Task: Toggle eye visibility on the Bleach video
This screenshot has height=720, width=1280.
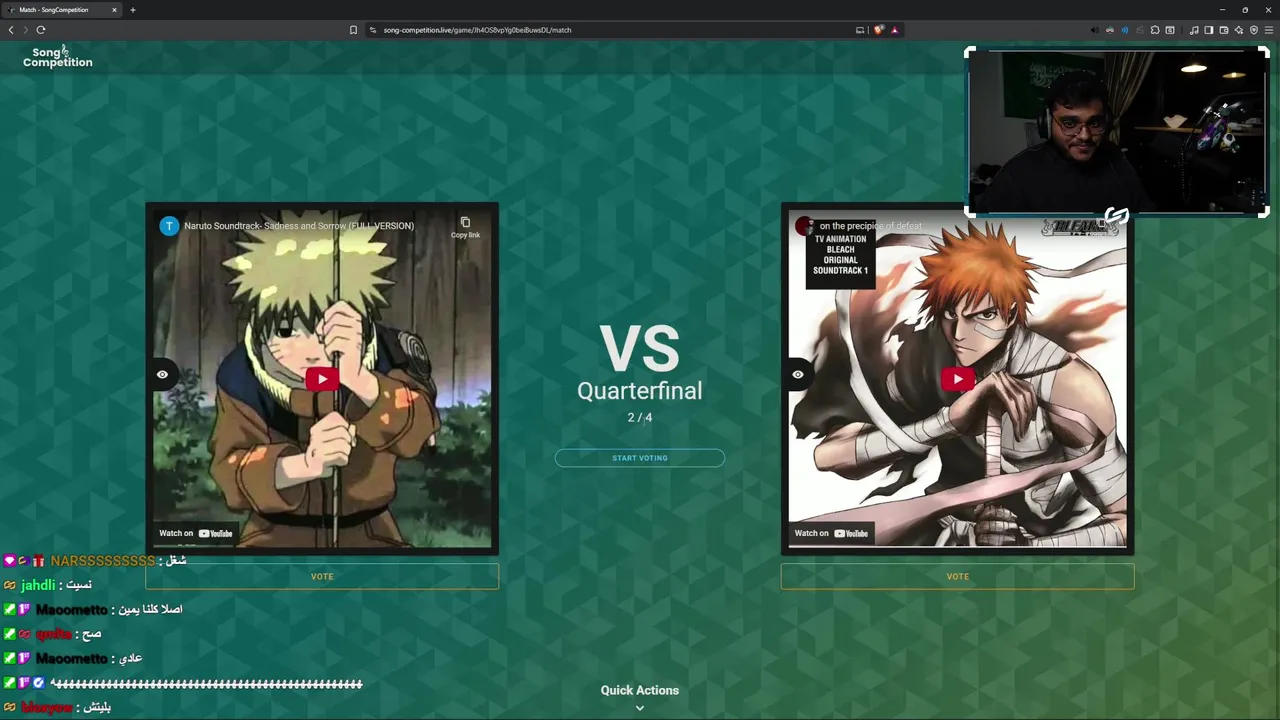Action: click(x=798, y=375)
